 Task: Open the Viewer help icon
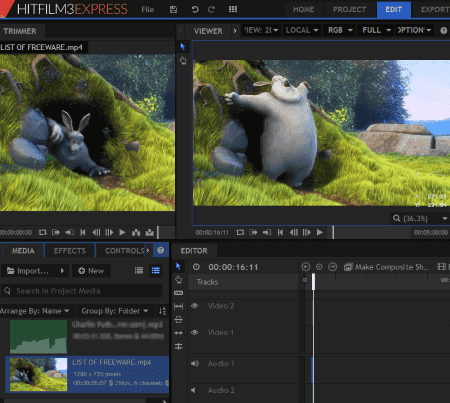443,31
